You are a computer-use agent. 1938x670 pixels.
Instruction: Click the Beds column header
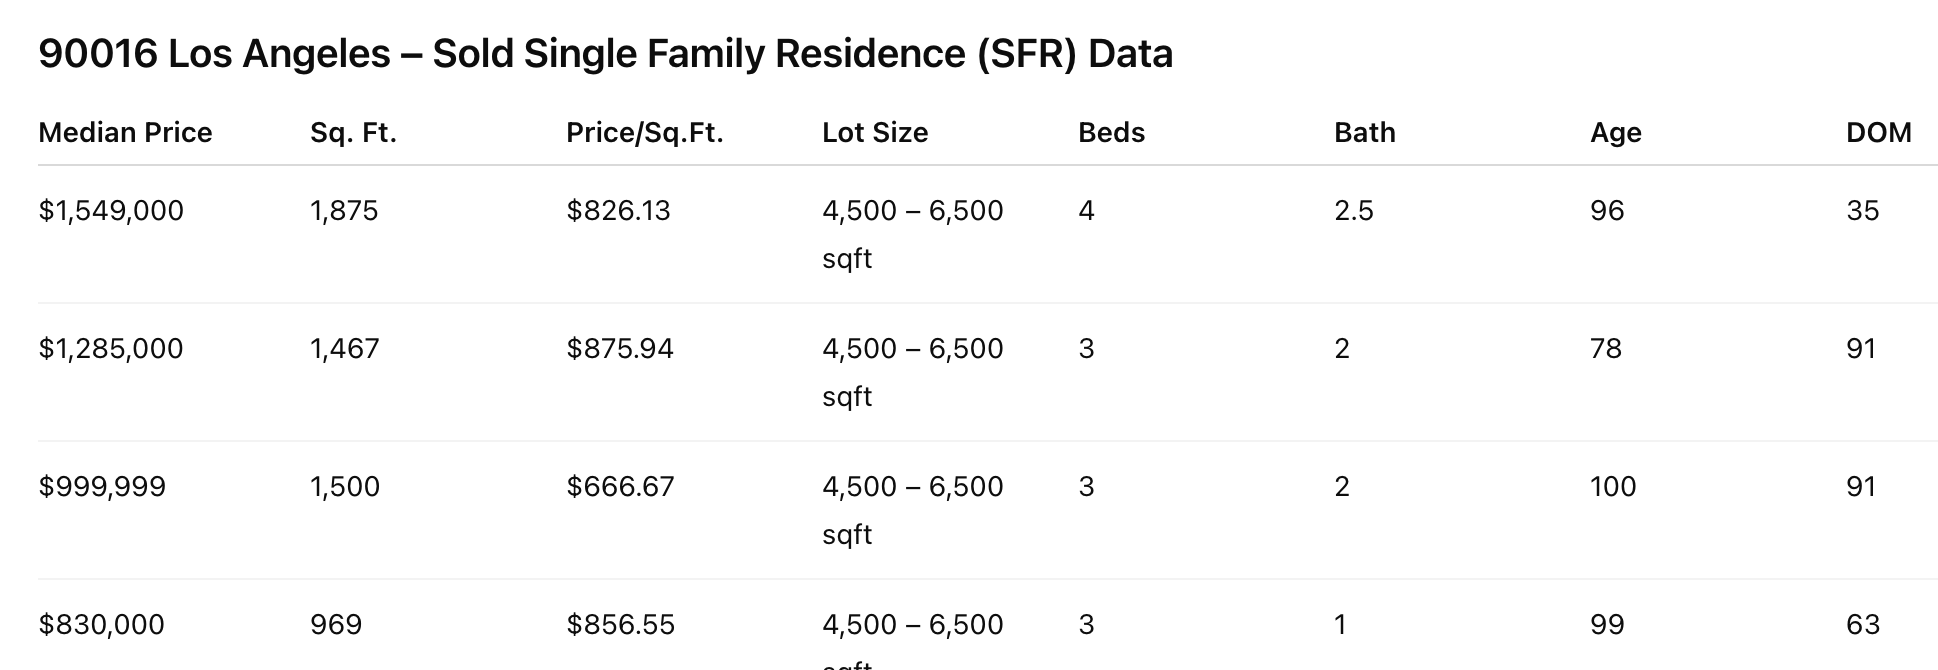[x=1111, y=133]
